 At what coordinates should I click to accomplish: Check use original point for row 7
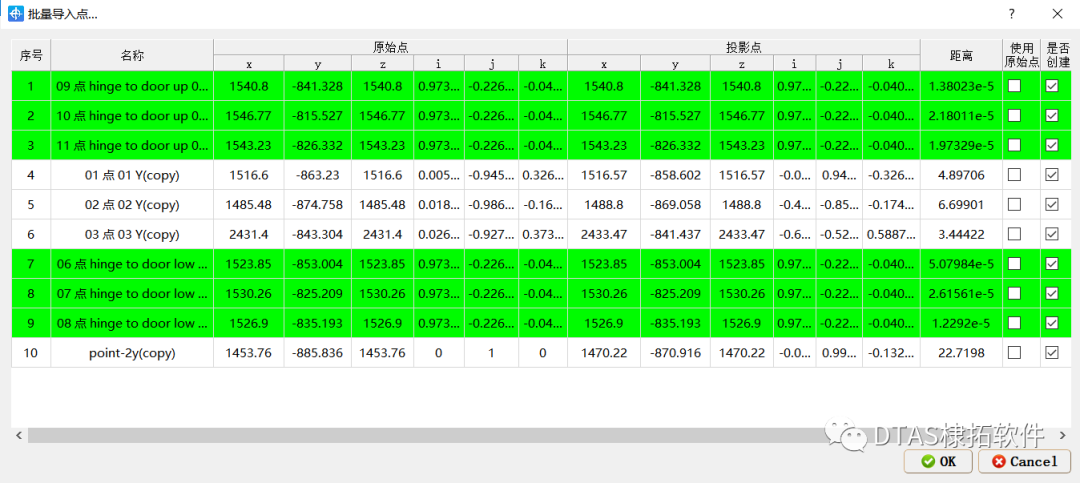click(x=1014, y=264)
